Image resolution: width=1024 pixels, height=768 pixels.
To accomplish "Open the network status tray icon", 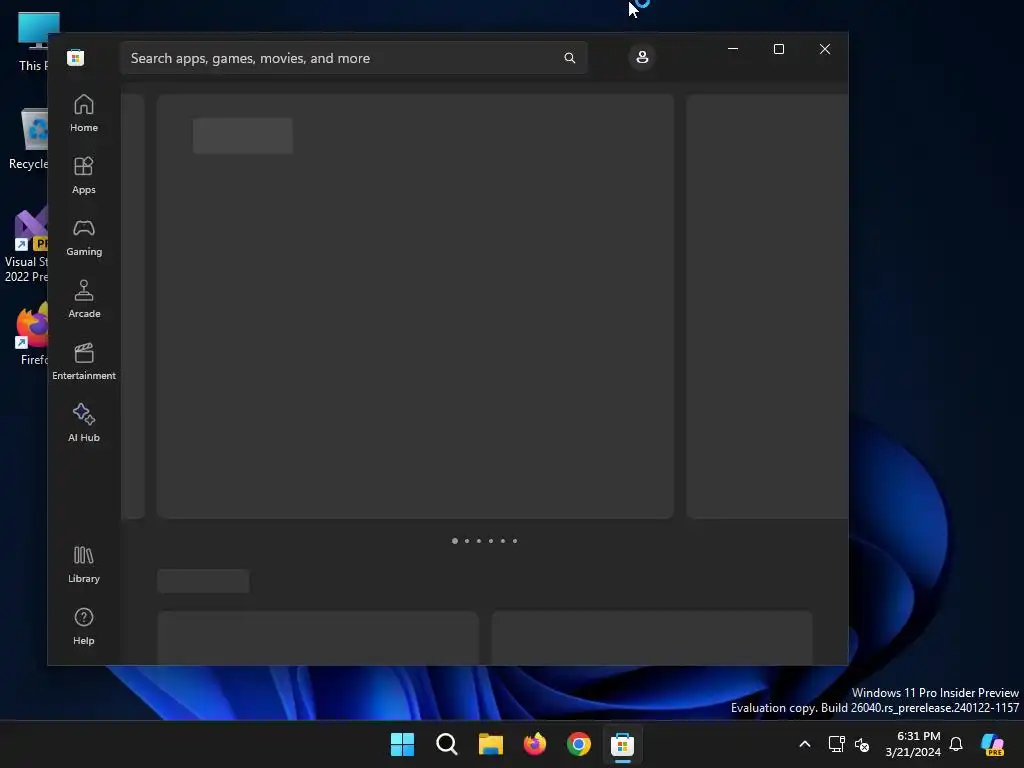I will pos(836,744).
